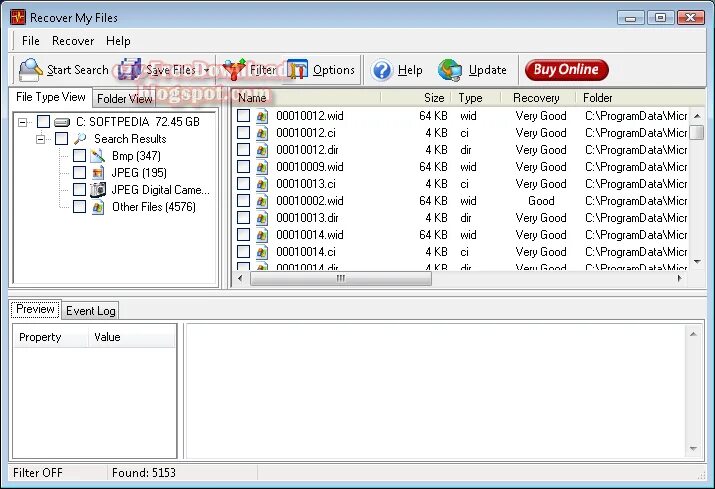Click the 'Good' recovery value for 00010002.wid
This screenshot has width=715, height=489.
pos(541,201)
